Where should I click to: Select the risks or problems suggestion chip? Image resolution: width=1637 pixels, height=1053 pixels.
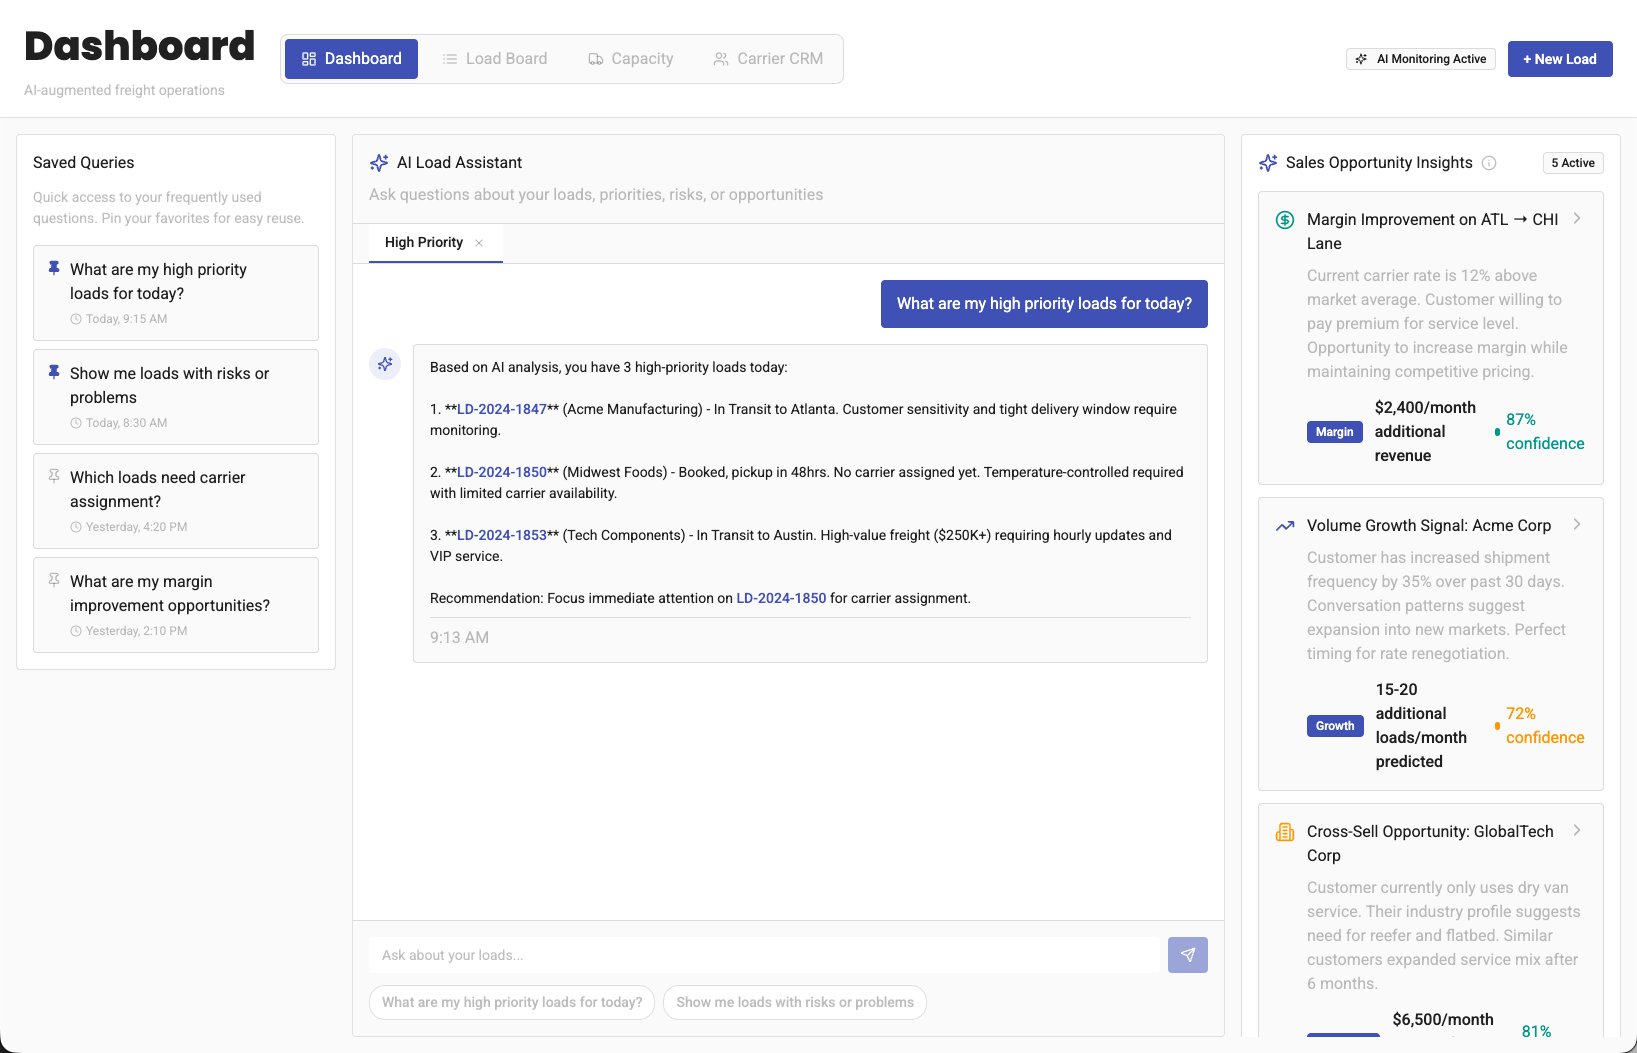[794, 1002]
